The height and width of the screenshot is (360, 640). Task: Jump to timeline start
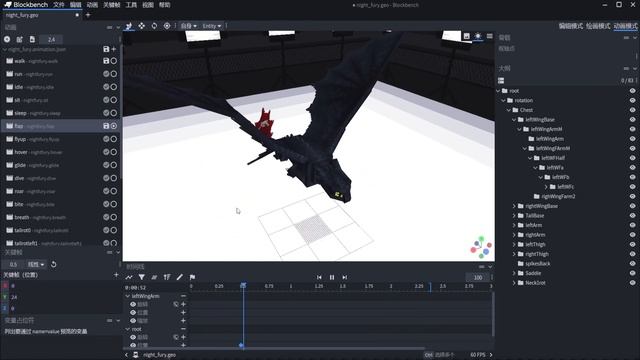click(x=319, y=277)
